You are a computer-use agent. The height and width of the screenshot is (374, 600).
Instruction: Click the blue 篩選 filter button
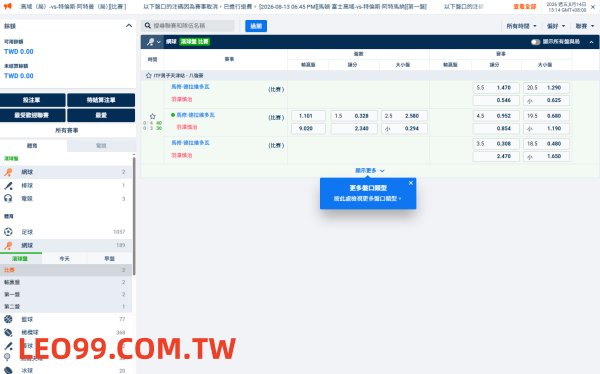(256, 26)
